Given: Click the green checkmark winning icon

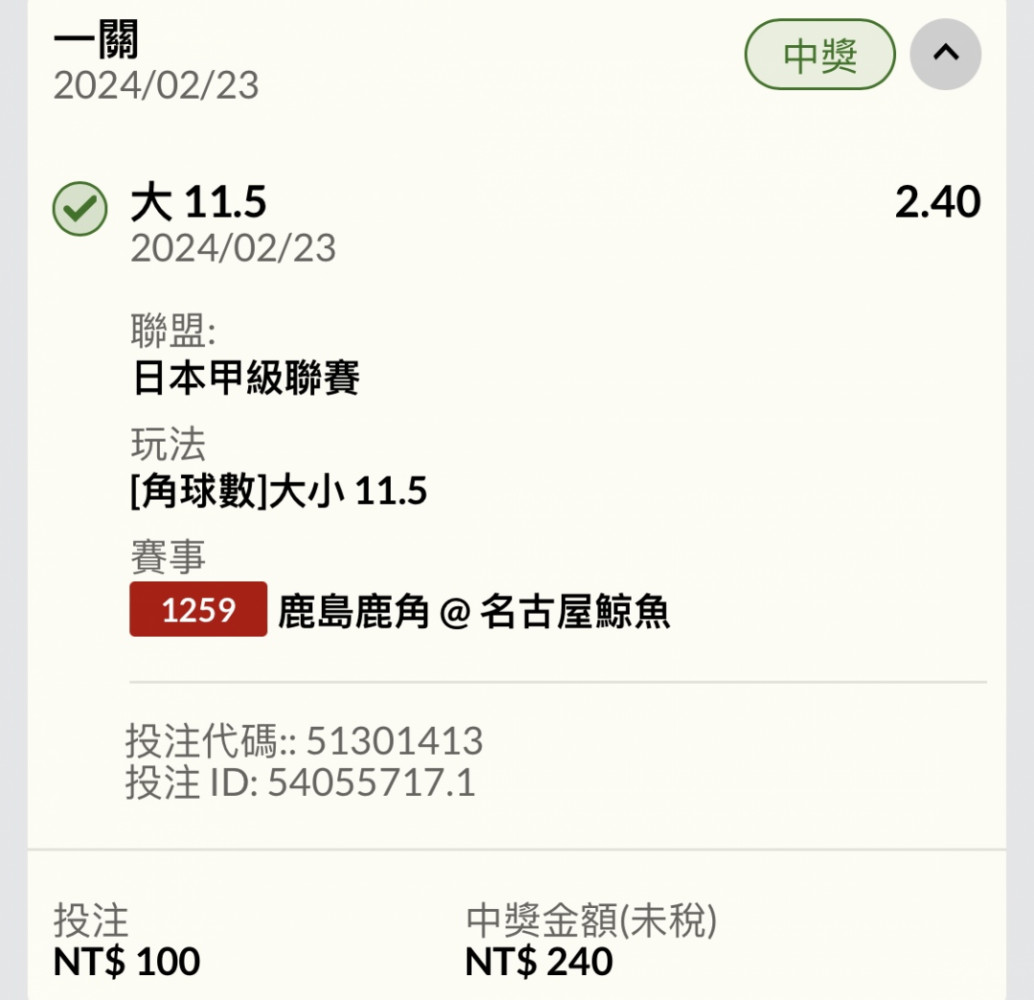Looking at the screenshot, I should tap(80, 208).
